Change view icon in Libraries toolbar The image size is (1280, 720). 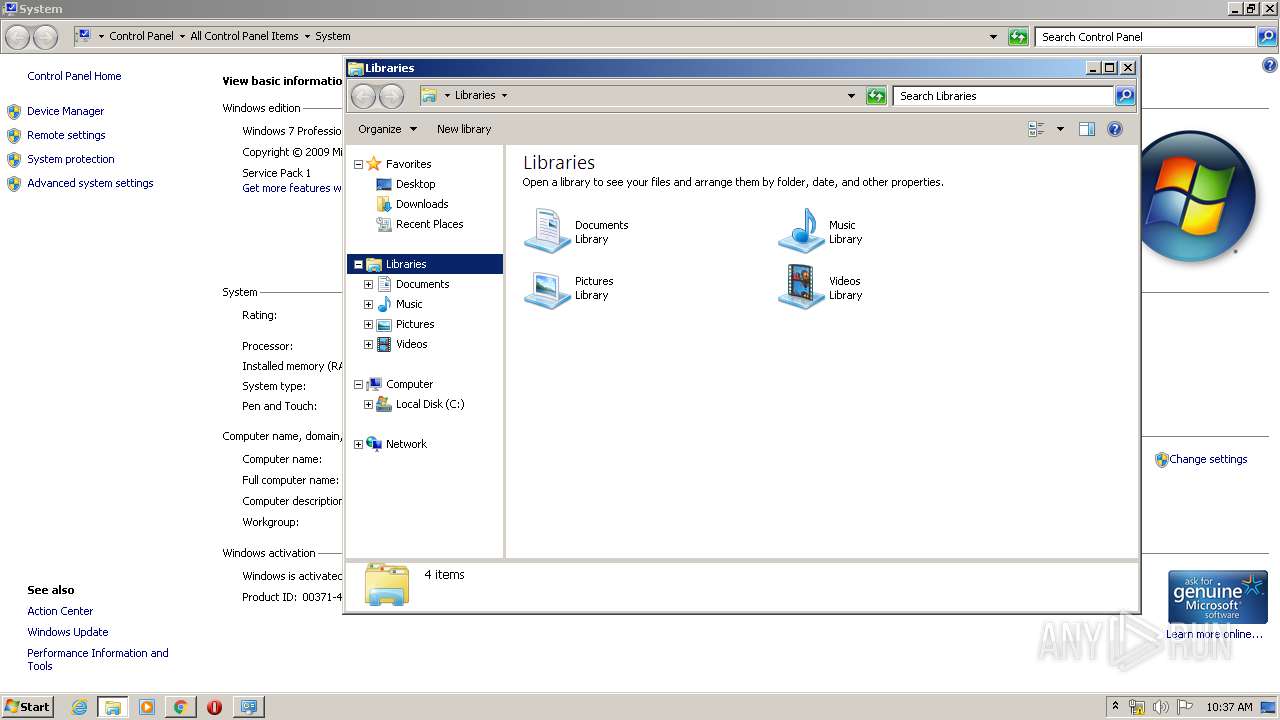[1036, 129]
